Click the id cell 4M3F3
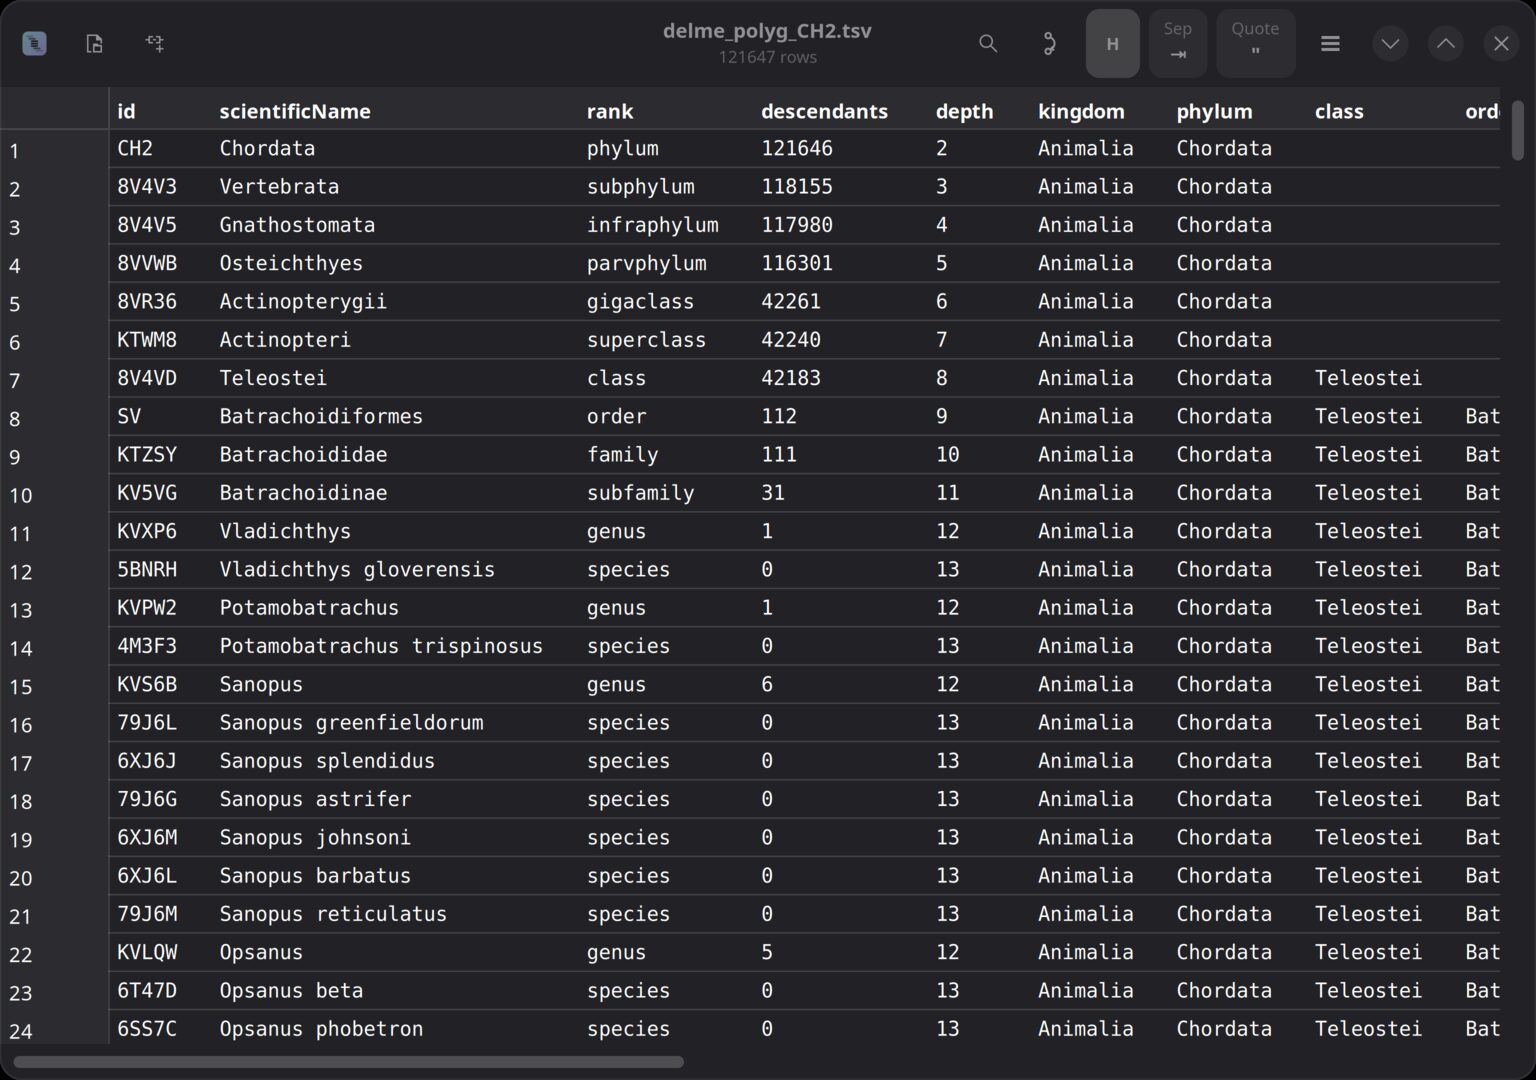Image resolution: width=1536 pixels, height=1080 pixels. pyautogui.click(x=147, y=646)
